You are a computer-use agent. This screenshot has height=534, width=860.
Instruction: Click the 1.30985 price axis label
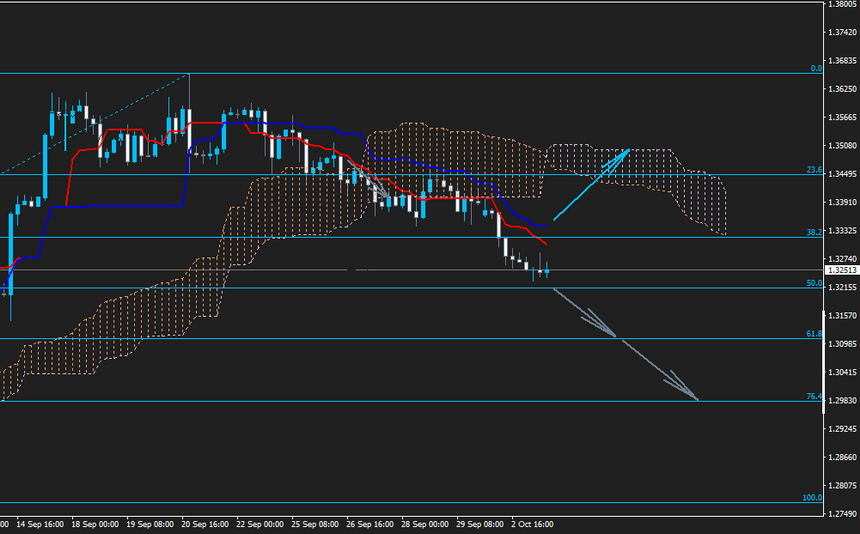click(842, 344)
